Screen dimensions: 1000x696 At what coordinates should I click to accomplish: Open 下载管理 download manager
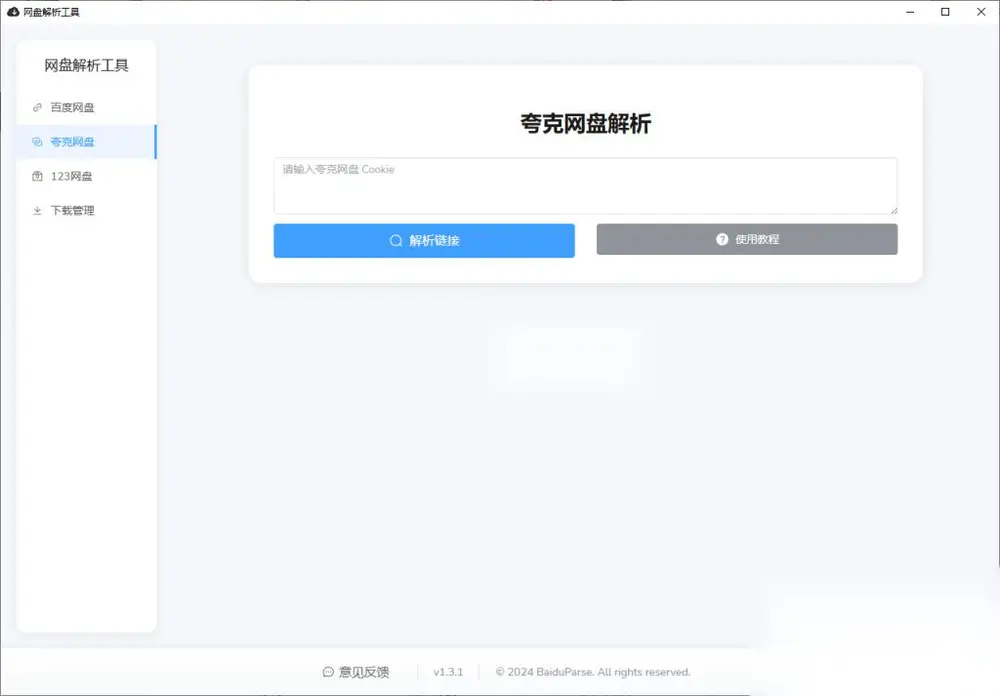coord(87,211)
